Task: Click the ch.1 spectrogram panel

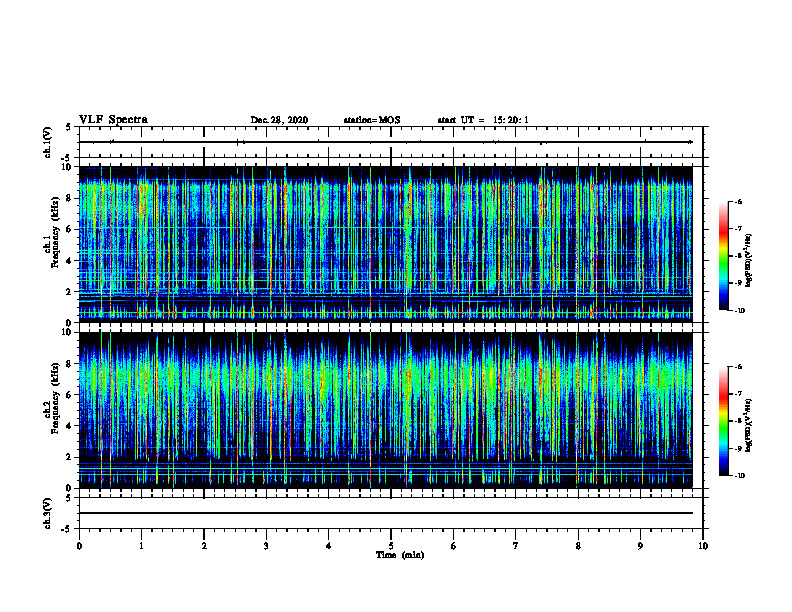Action: (385, 244)
